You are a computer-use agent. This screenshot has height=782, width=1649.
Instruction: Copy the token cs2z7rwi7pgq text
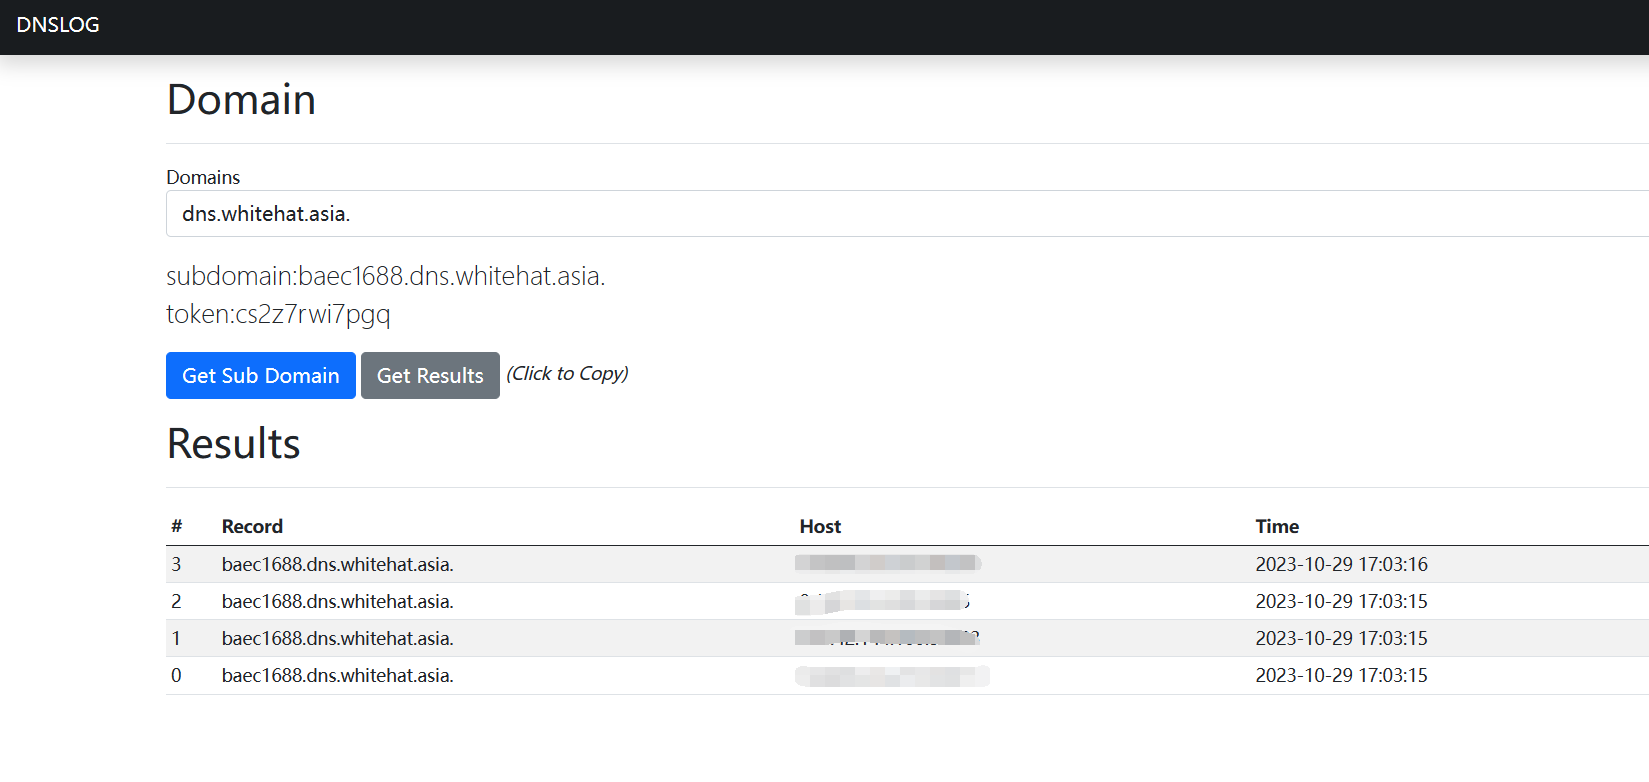tap(278, 314)
